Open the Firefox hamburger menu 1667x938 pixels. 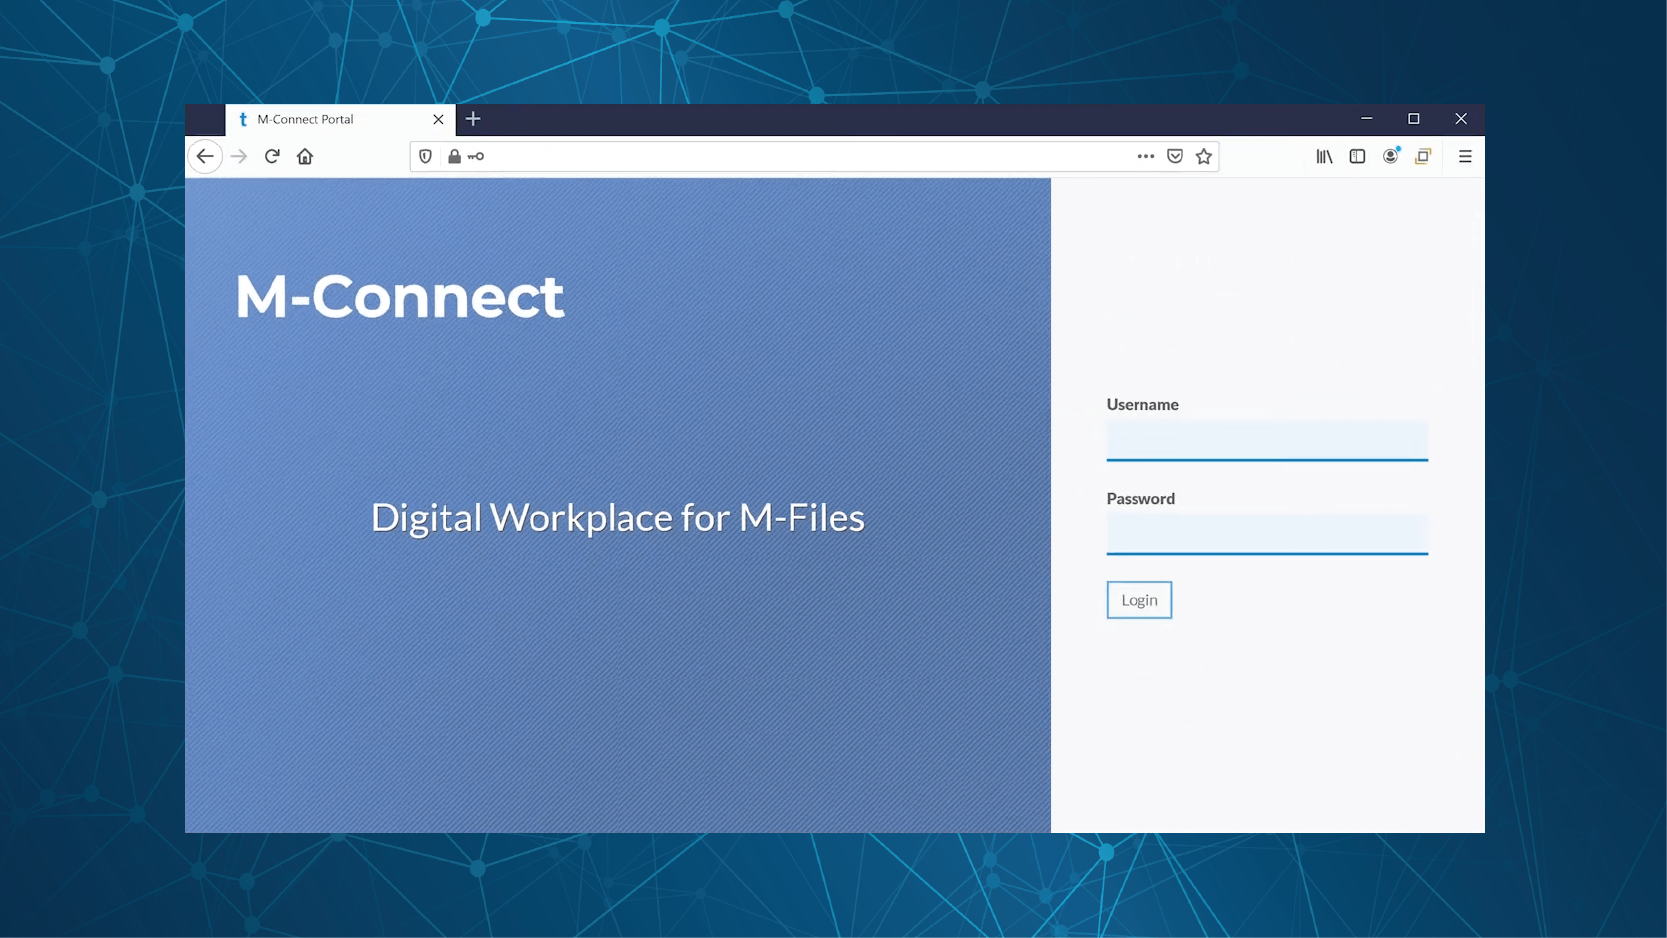[1465, 156]
